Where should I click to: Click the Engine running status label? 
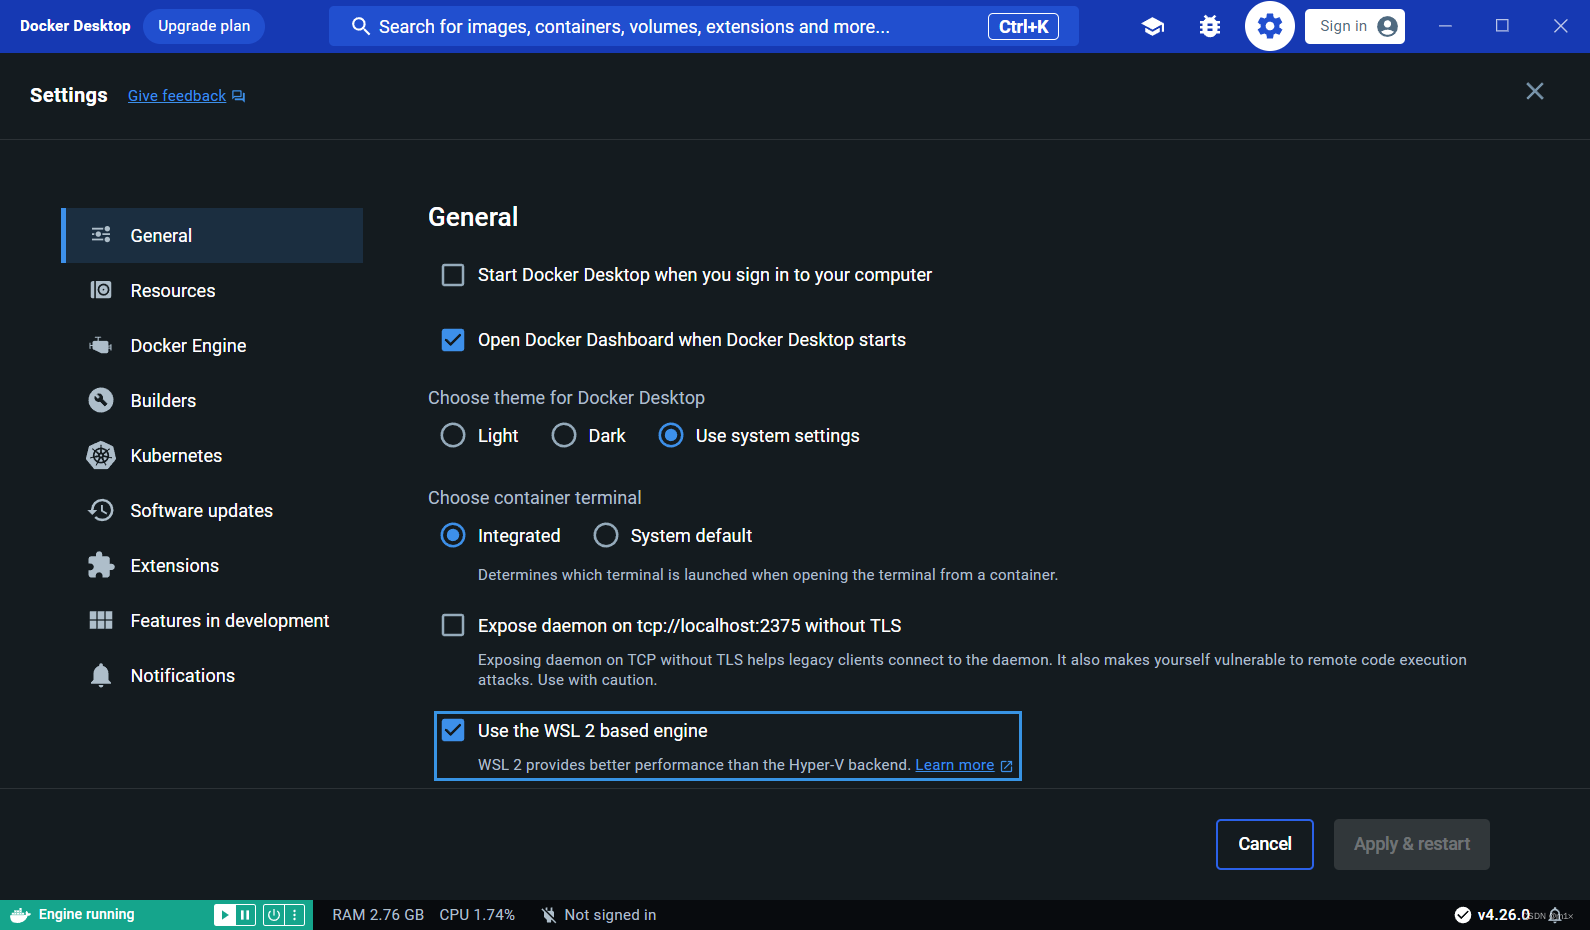[86, 914]
